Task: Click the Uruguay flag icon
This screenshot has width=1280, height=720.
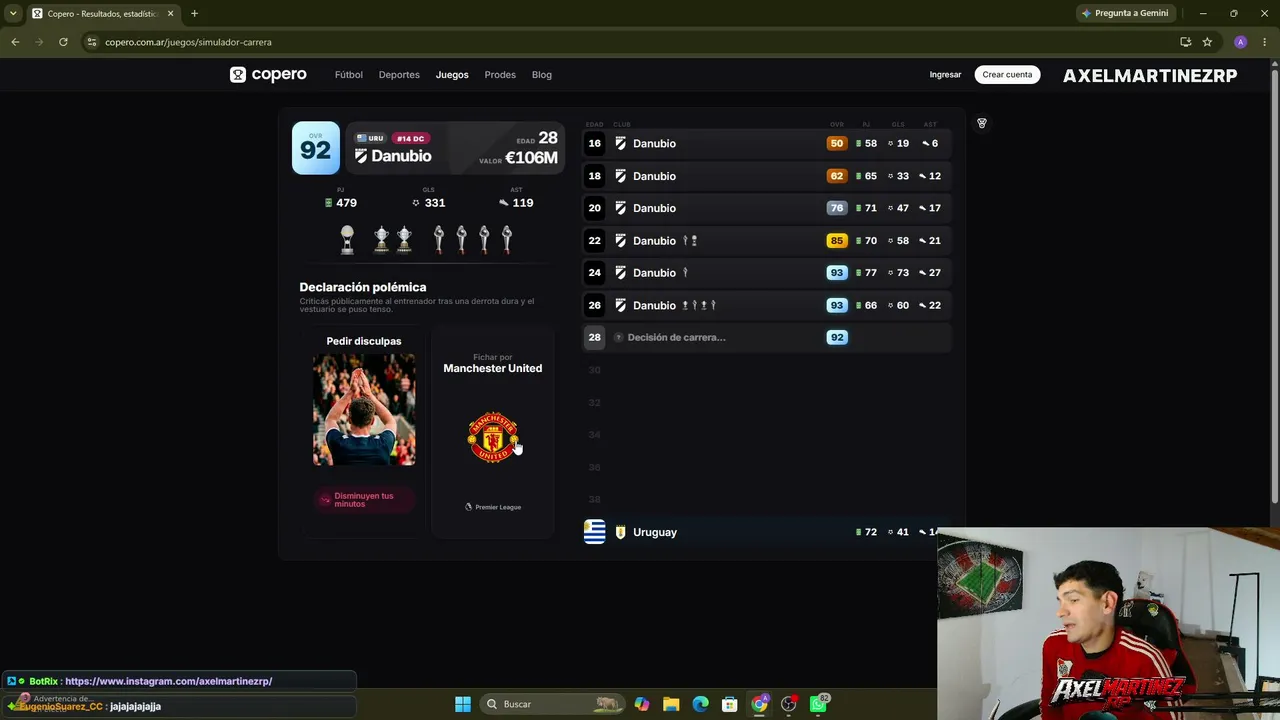Action: 595,532
